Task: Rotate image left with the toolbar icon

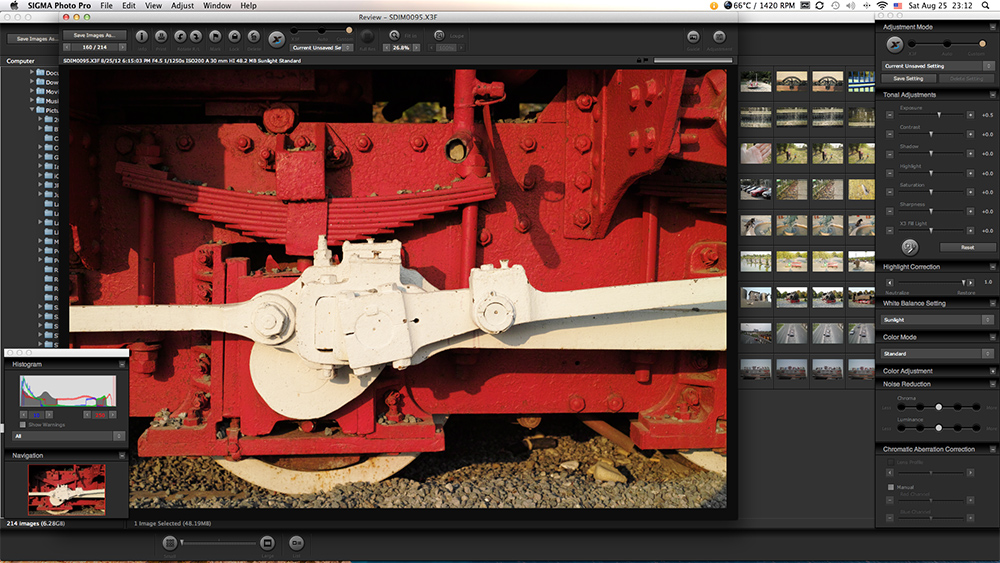Action: (x=180, y=36)
